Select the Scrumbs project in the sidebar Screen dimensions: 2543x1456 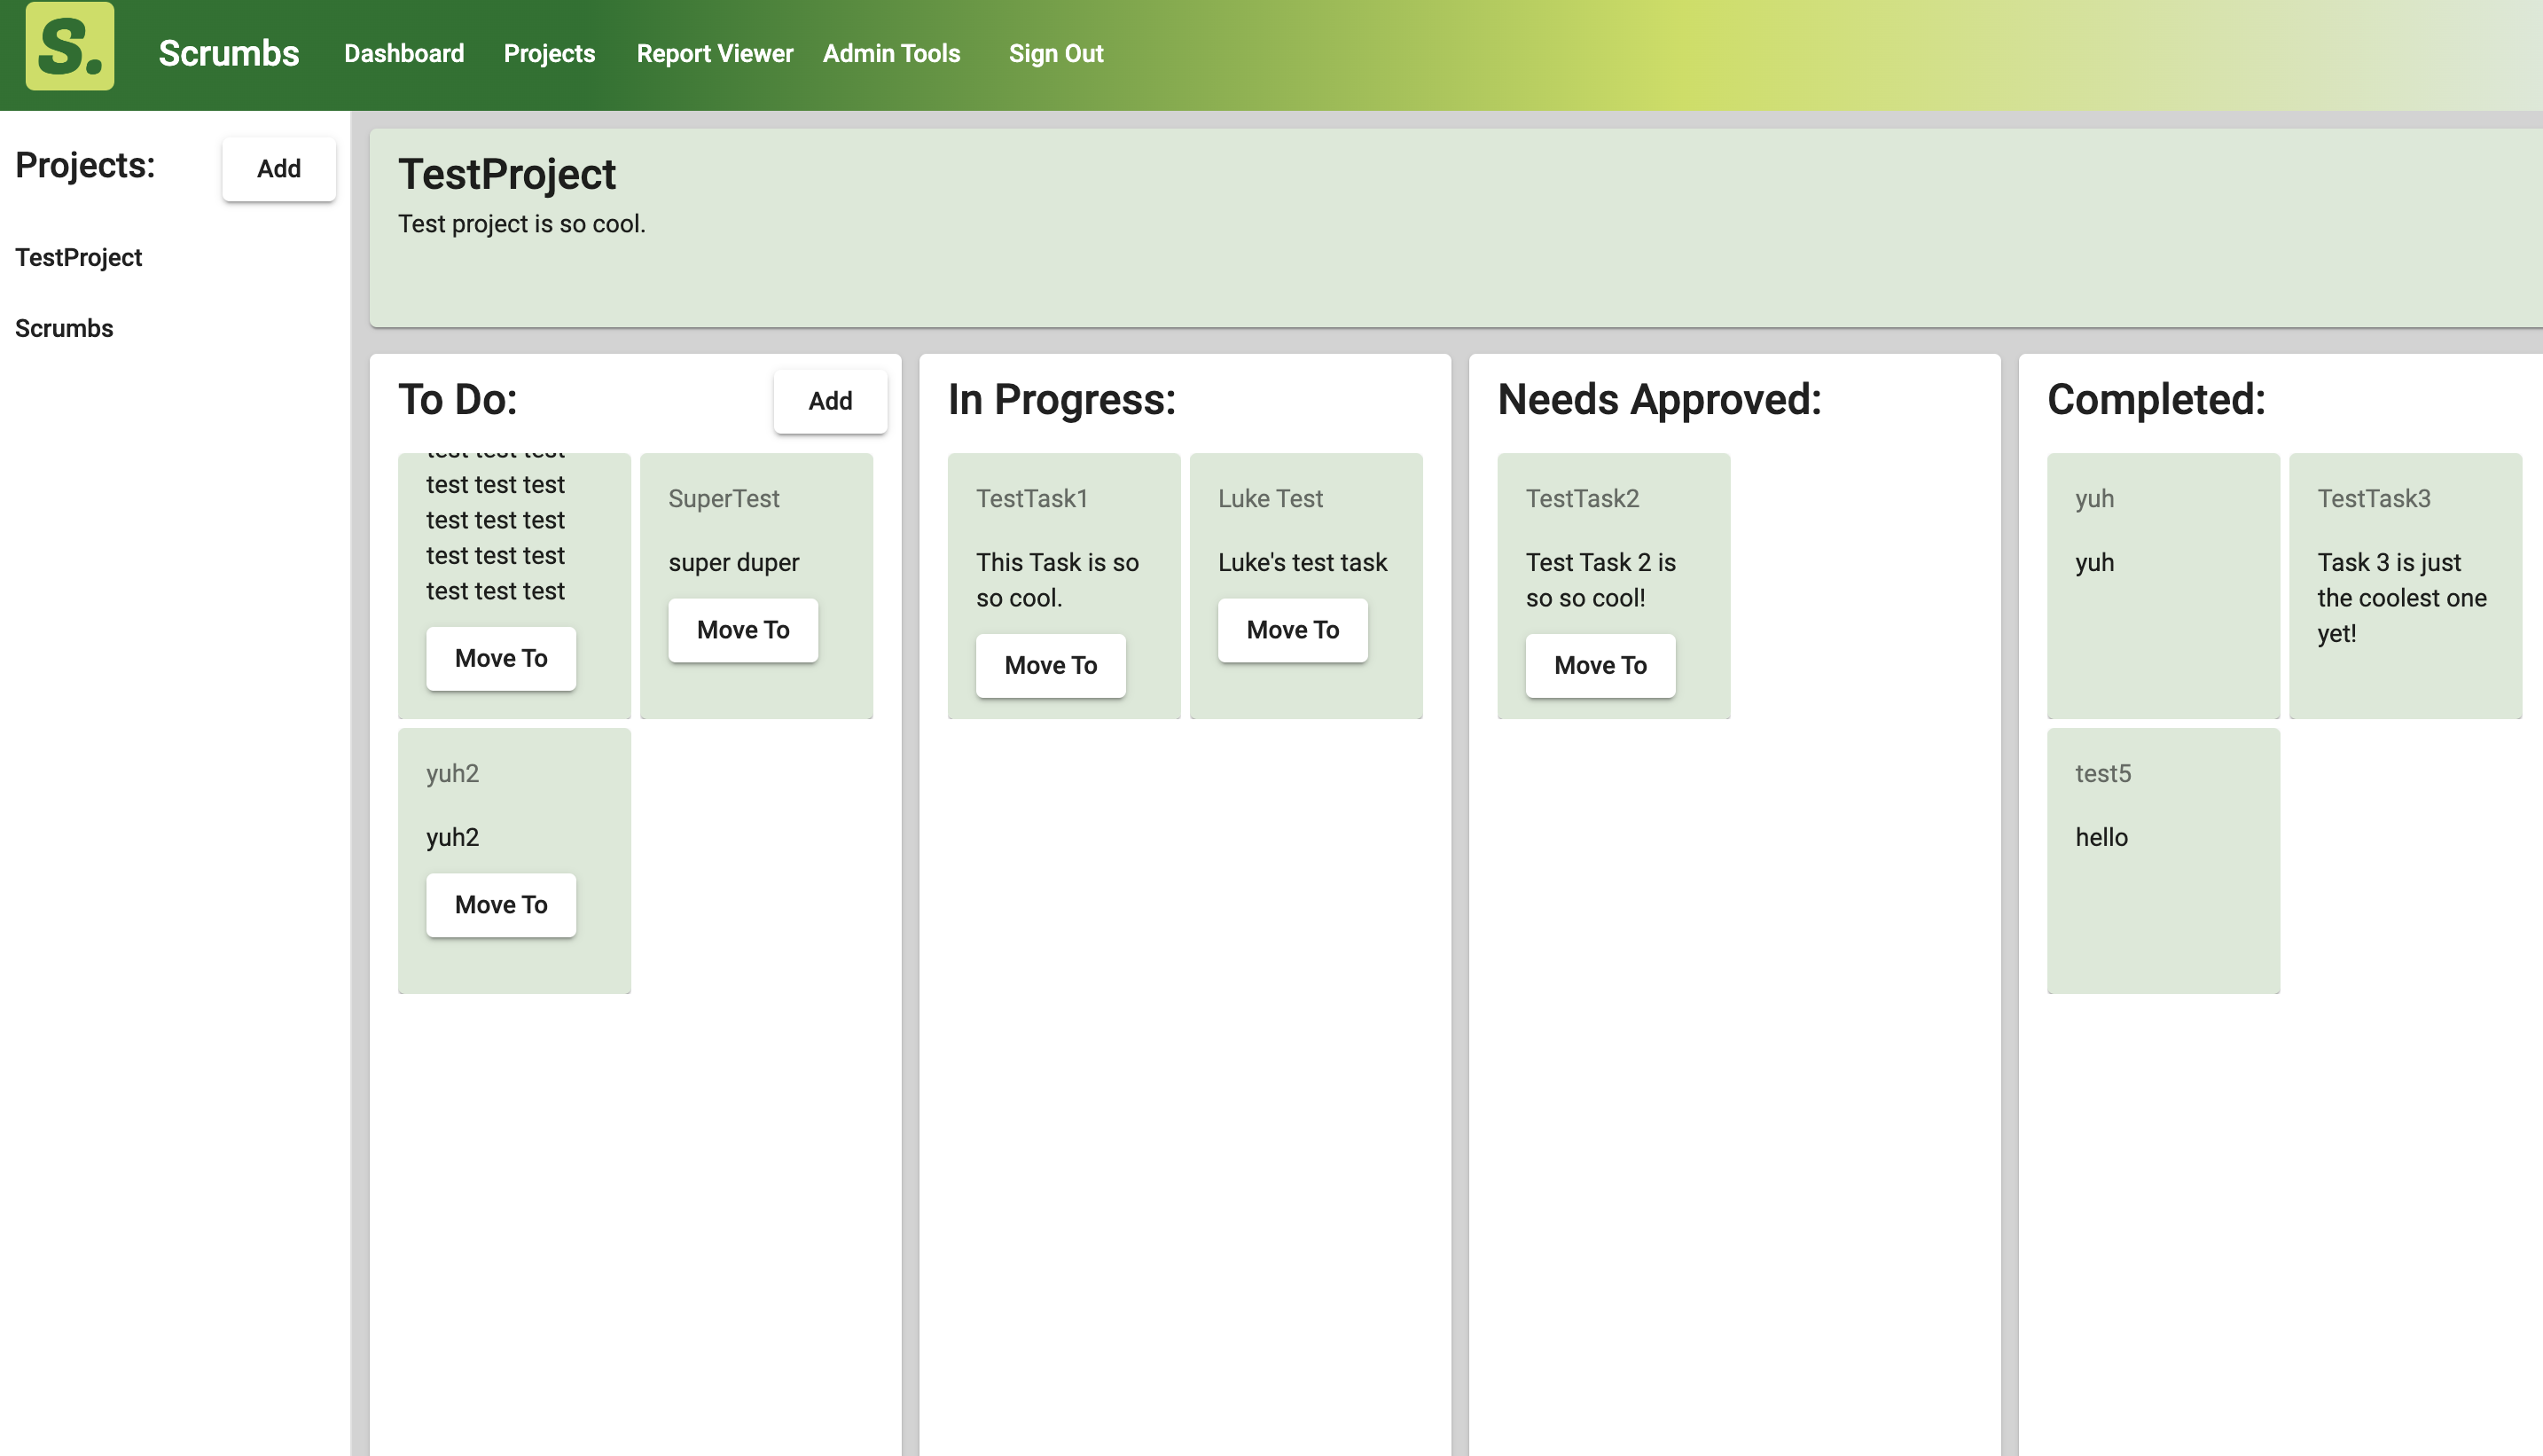64,328
